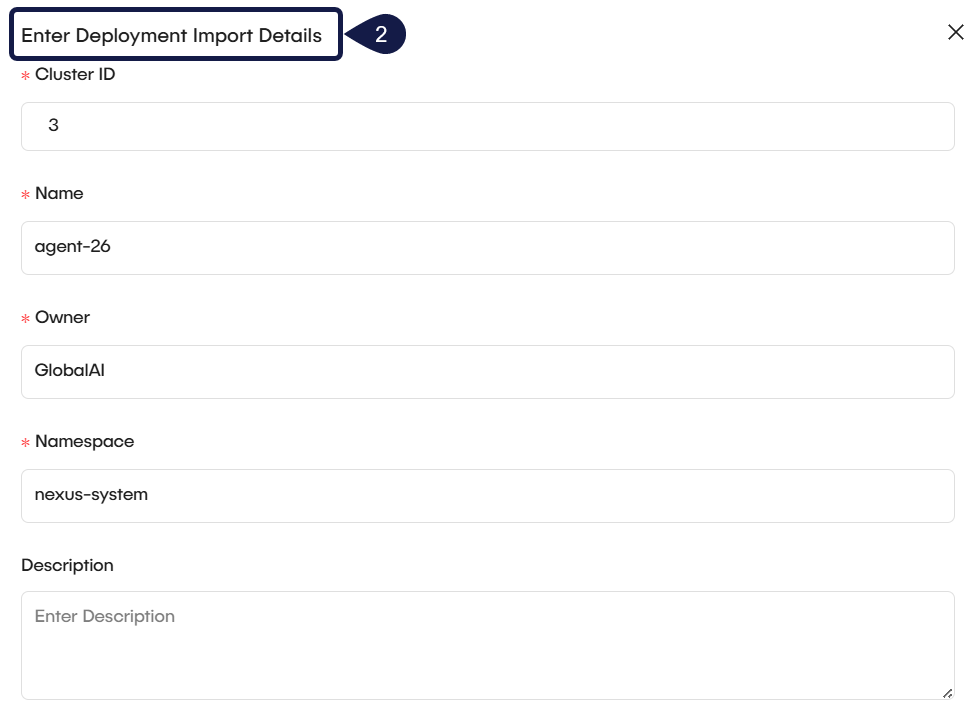Select the Cluster ID label text
Image resolution: width=970 pixels, height=711 pixels.
click(75, 74)
